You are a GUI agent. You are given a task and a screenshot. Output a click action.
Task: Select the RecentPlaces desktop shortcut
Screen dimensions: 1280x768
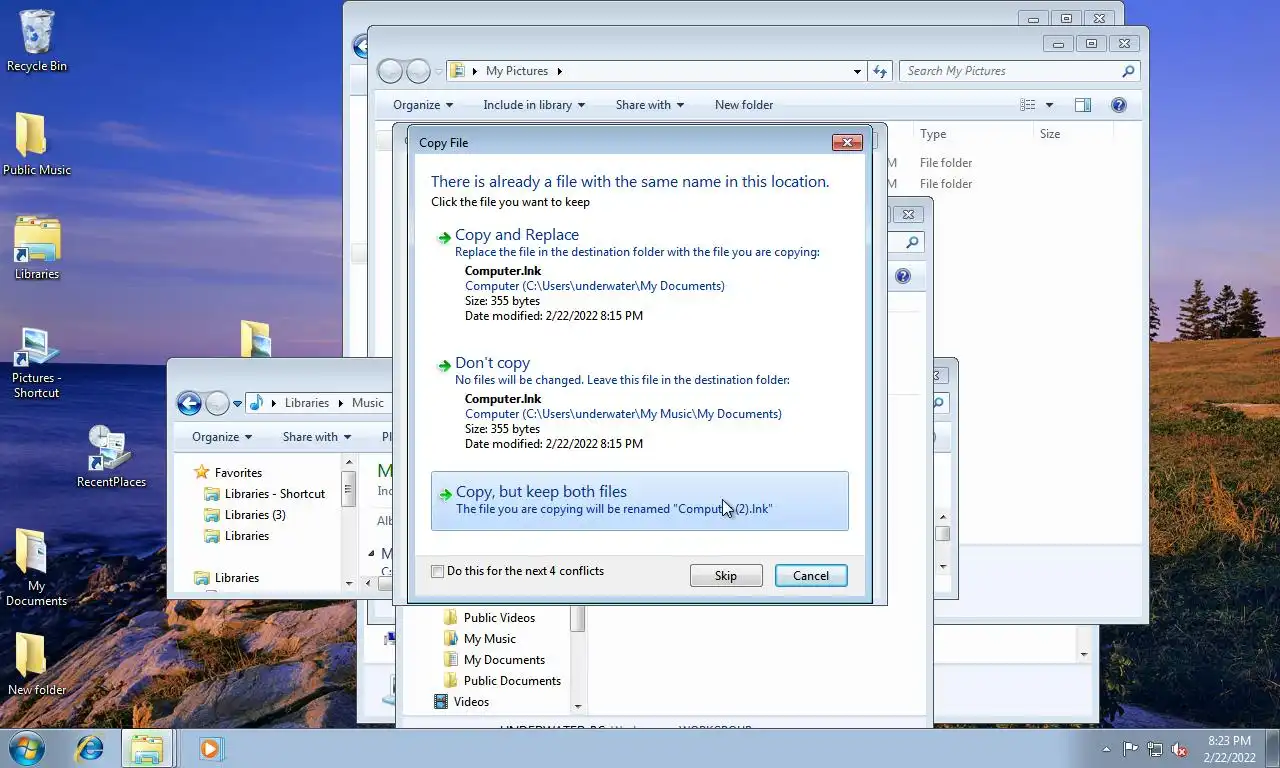[x=111, y=457]
